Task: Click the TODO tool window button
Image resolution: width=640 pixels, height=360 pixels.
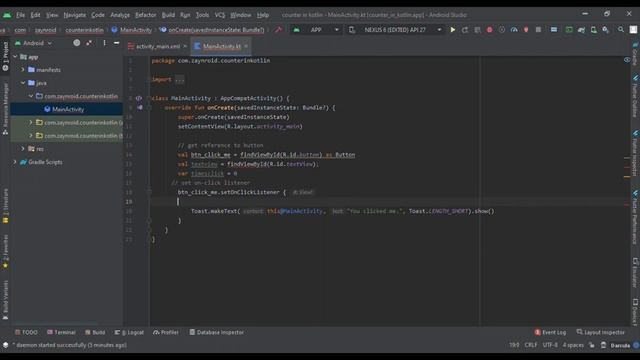Action: [26, 332]
